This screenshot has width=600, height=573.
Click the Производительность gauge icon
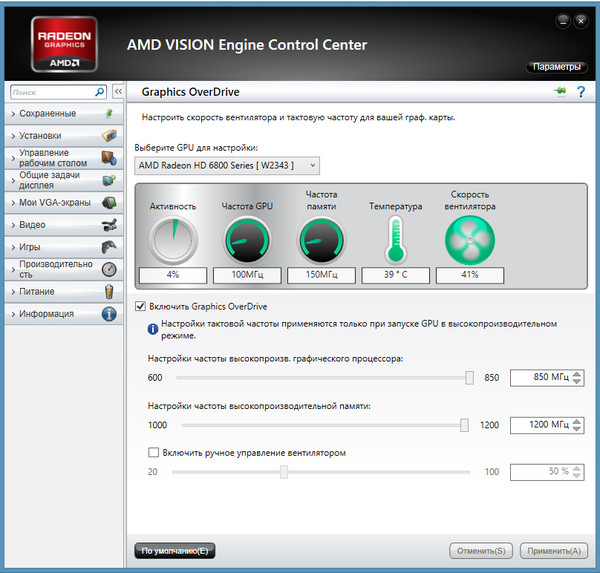click(109, 269)
